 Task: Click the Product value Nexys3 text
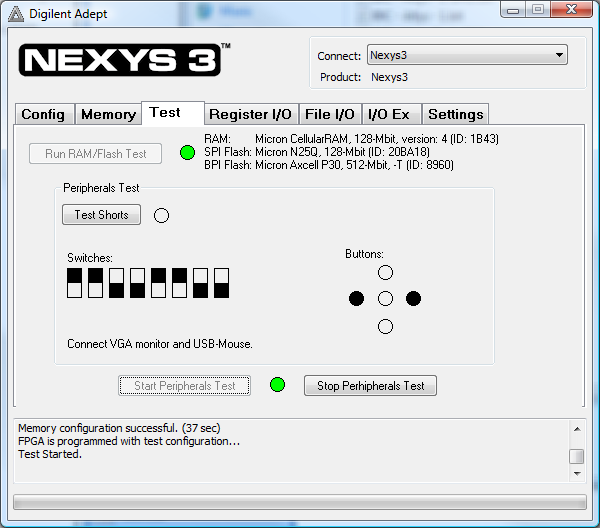390,77
